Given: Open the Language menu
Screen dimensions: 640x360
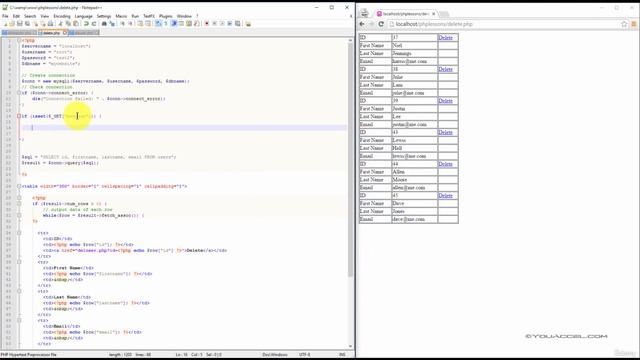Looking at the screenshot, I should click(x=84, y=16).
